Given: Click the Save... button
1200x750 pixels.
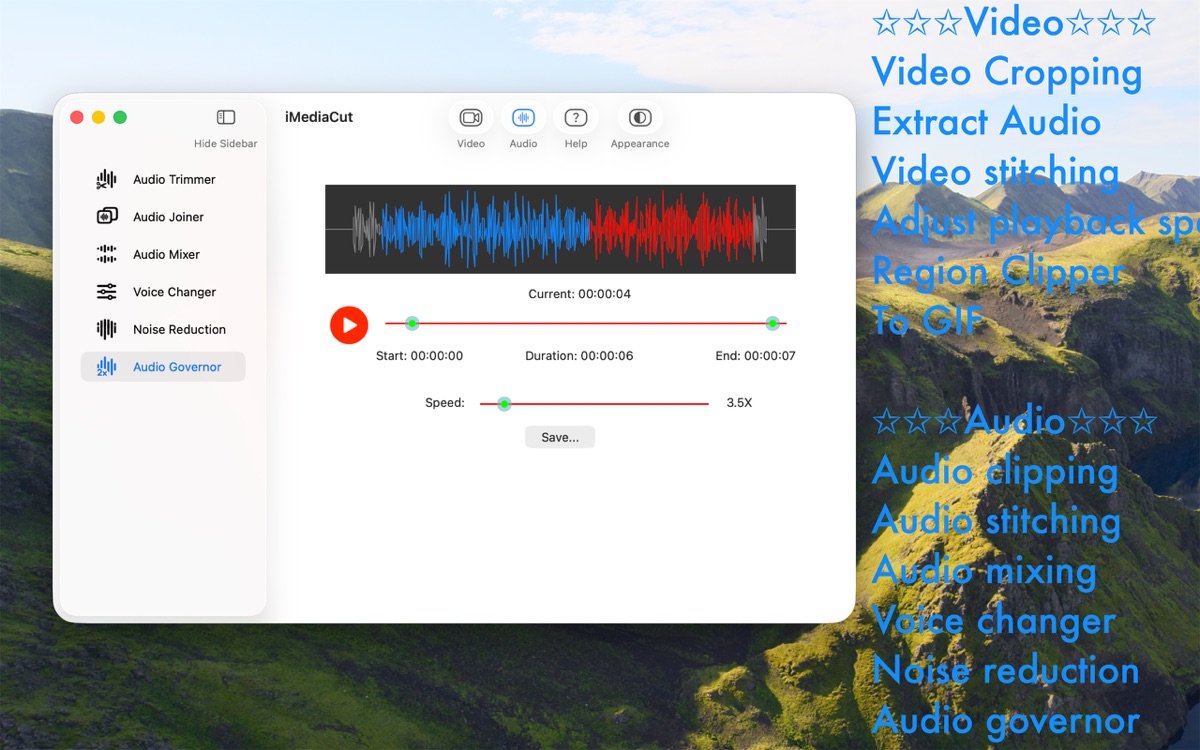Looking at the screenshot, I should [560, 437].
